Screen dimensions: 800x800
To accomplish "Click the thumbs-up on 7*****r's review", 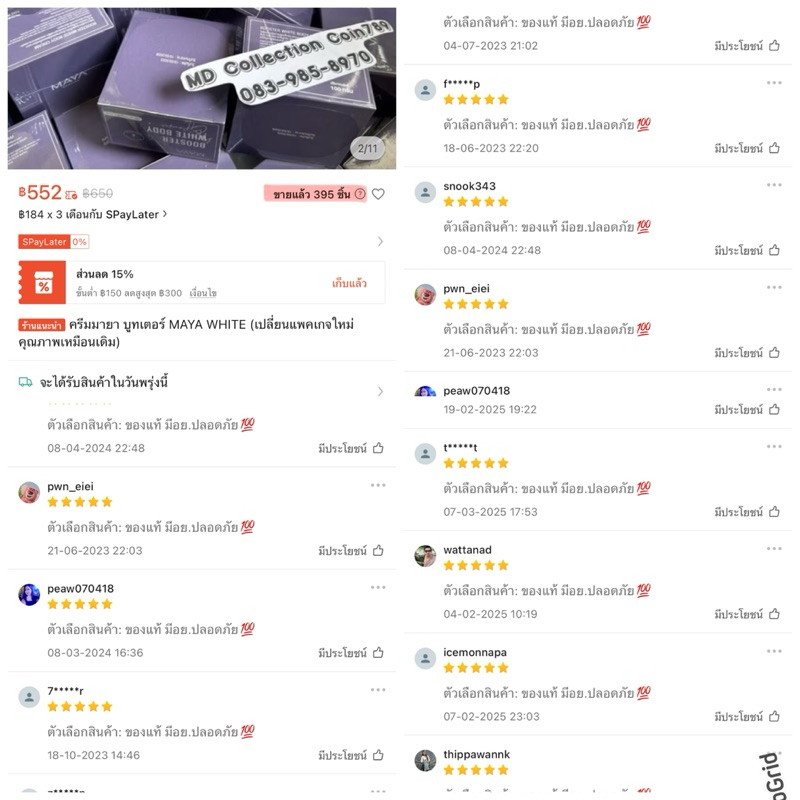I will tap(378, 755).
